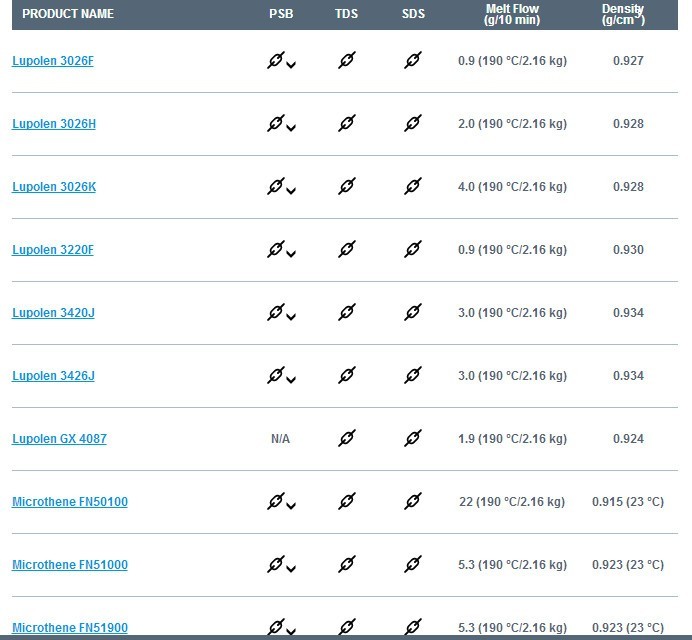Viewport: 692px width, 640px height.
Task: Expand PSB dropdown arrow for Microthene FN50100
Action: [x=291, y=505]
